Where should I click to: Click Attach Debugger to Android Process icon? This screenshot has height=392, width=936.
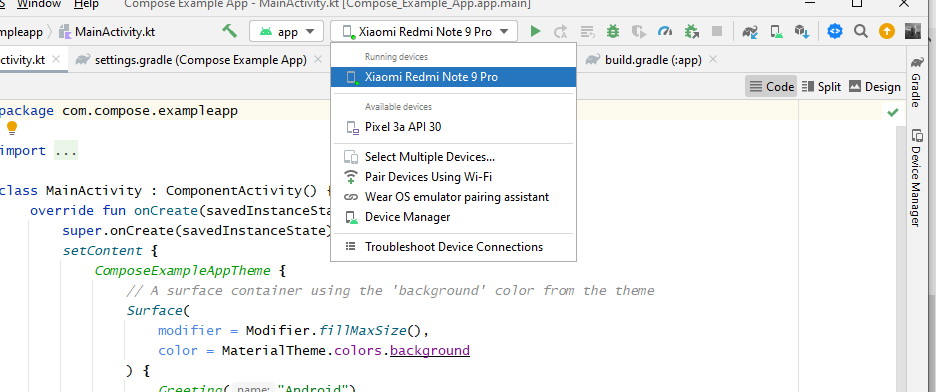(x=692, y=32)
